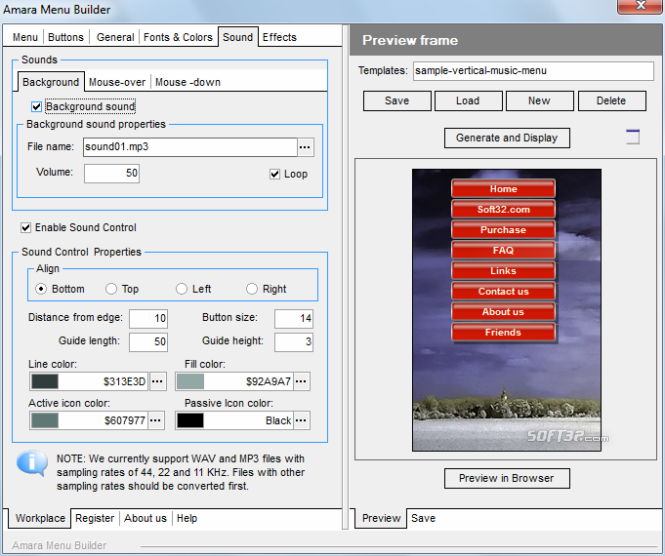Click the small window icon beside Generate and Display
This screenshot has height=556, width=665.
633,137
